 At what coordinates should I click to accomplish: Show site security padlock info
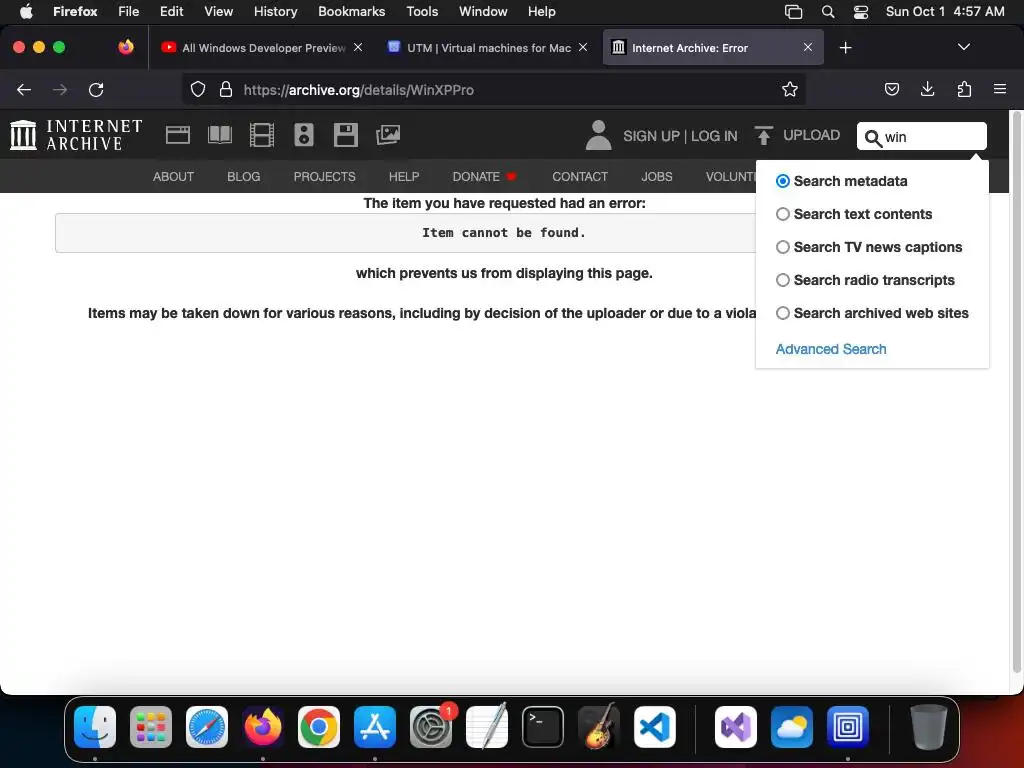point(226,89)
